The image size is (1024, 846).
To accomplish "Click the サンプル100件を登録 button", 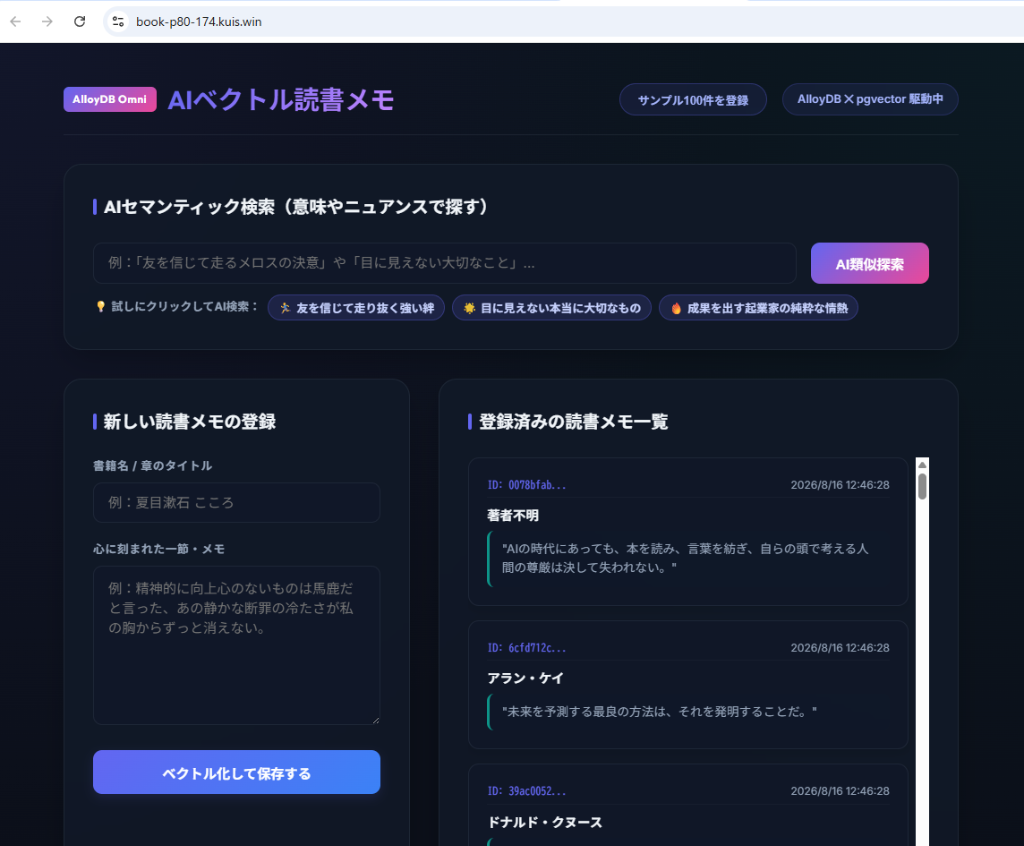I will [x=693, y=100].
